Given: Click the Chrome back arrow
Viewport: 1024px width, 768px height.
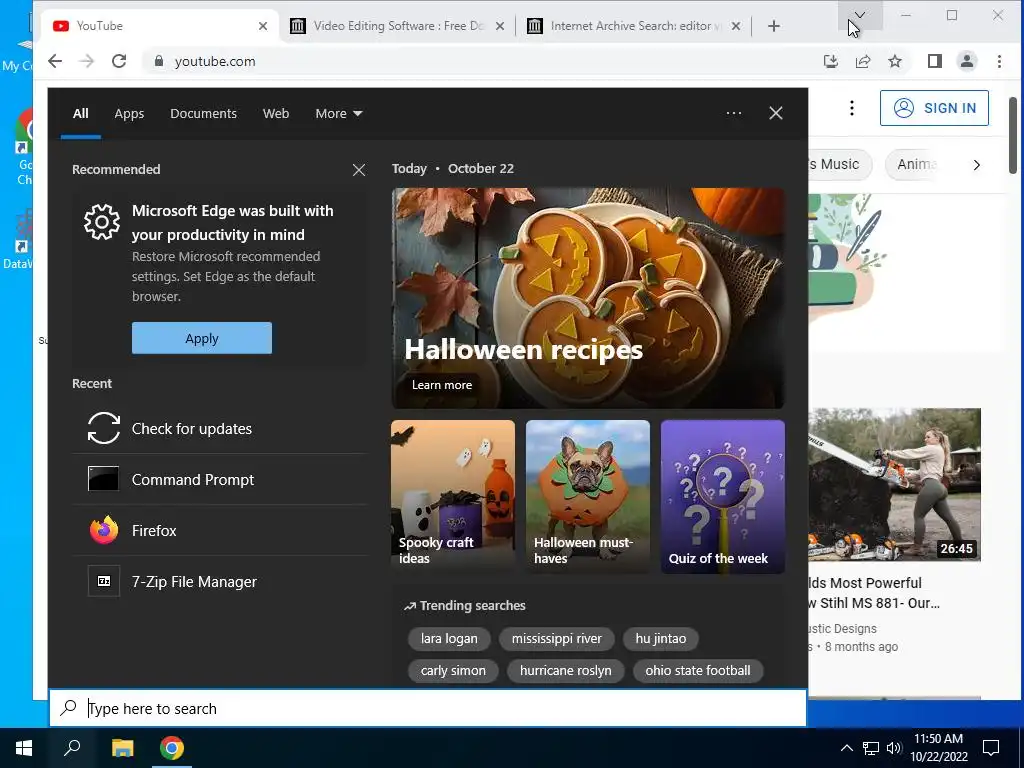Looking at the screenshot, I should click(55, 61).
